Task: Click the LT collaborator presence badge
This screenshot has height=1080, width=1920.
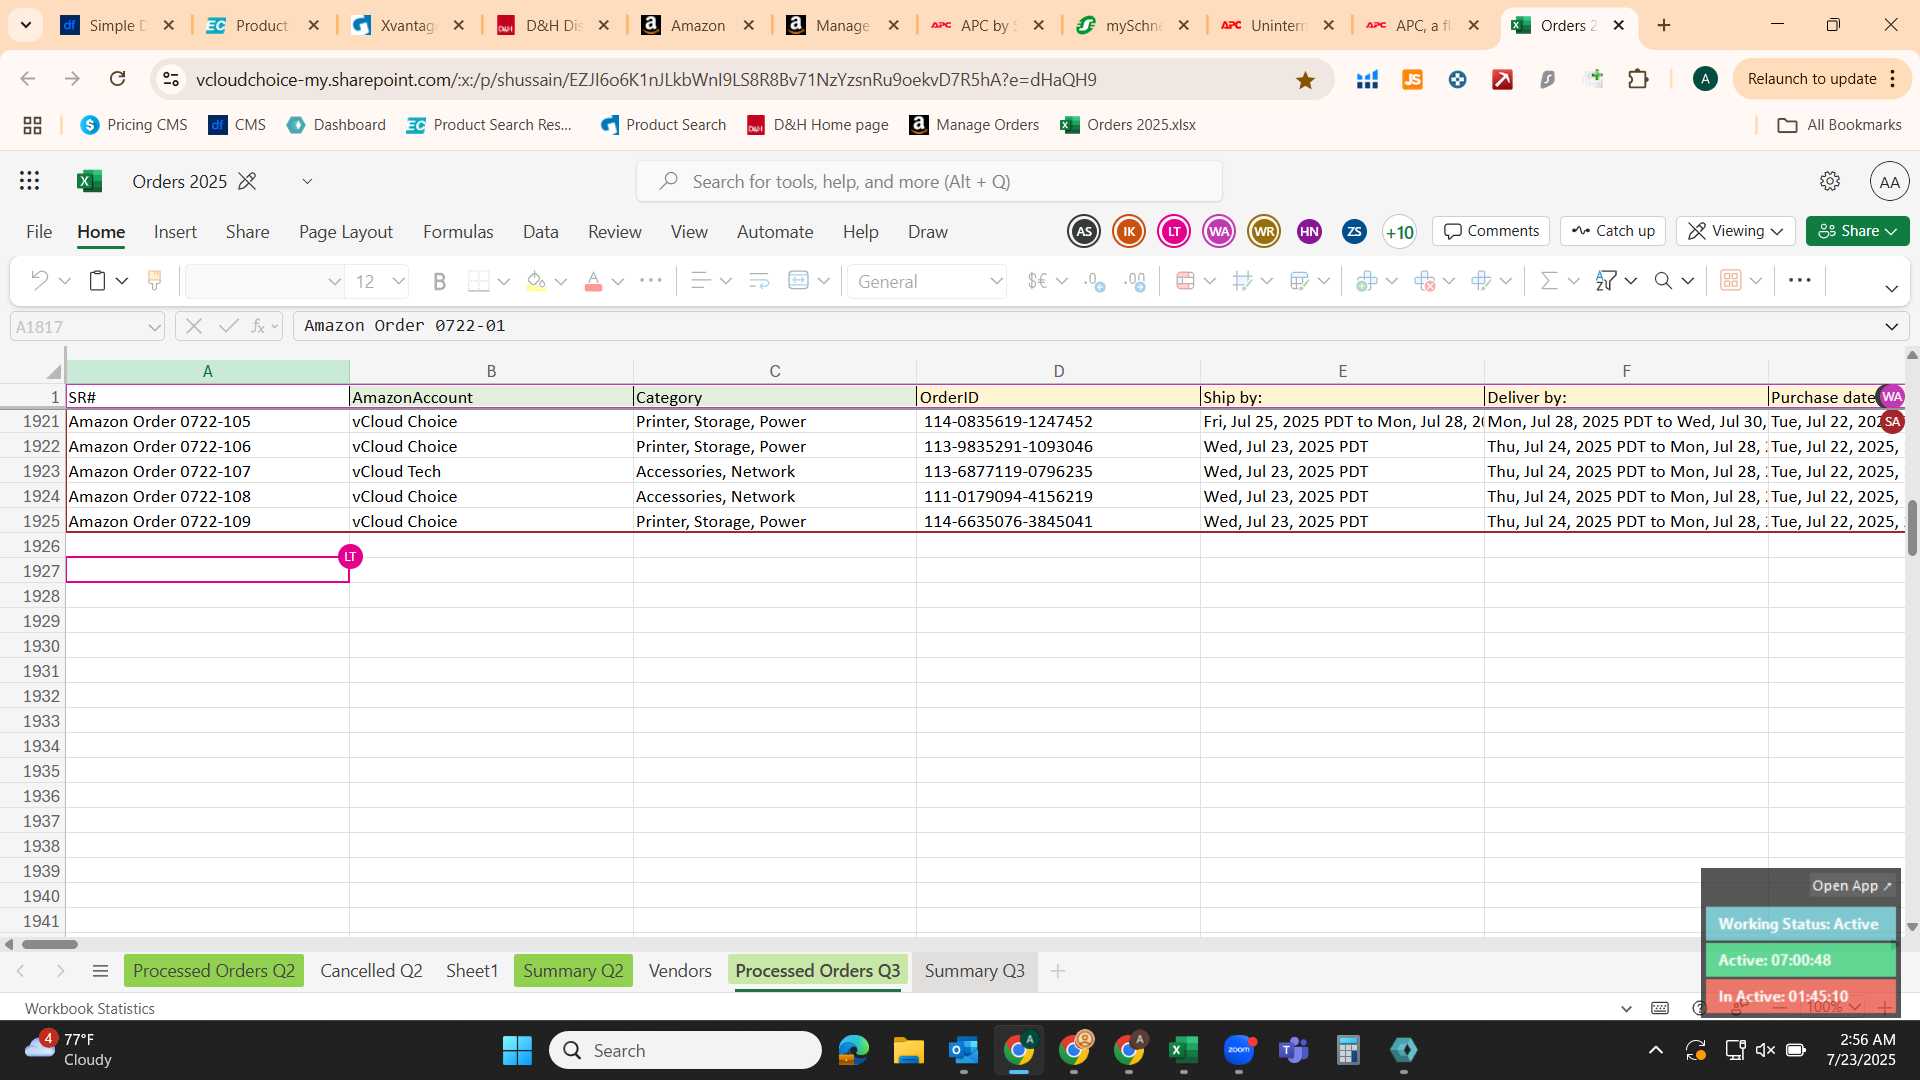Action: pos(1174,232)
